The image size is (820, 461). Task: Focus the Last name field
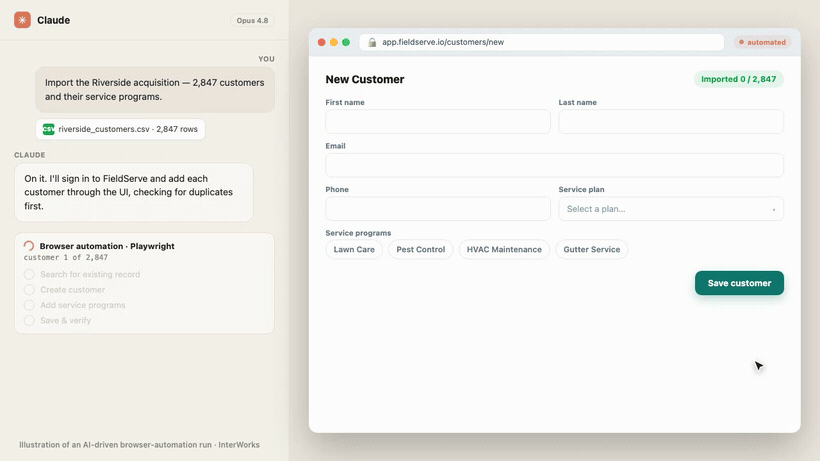671,121
